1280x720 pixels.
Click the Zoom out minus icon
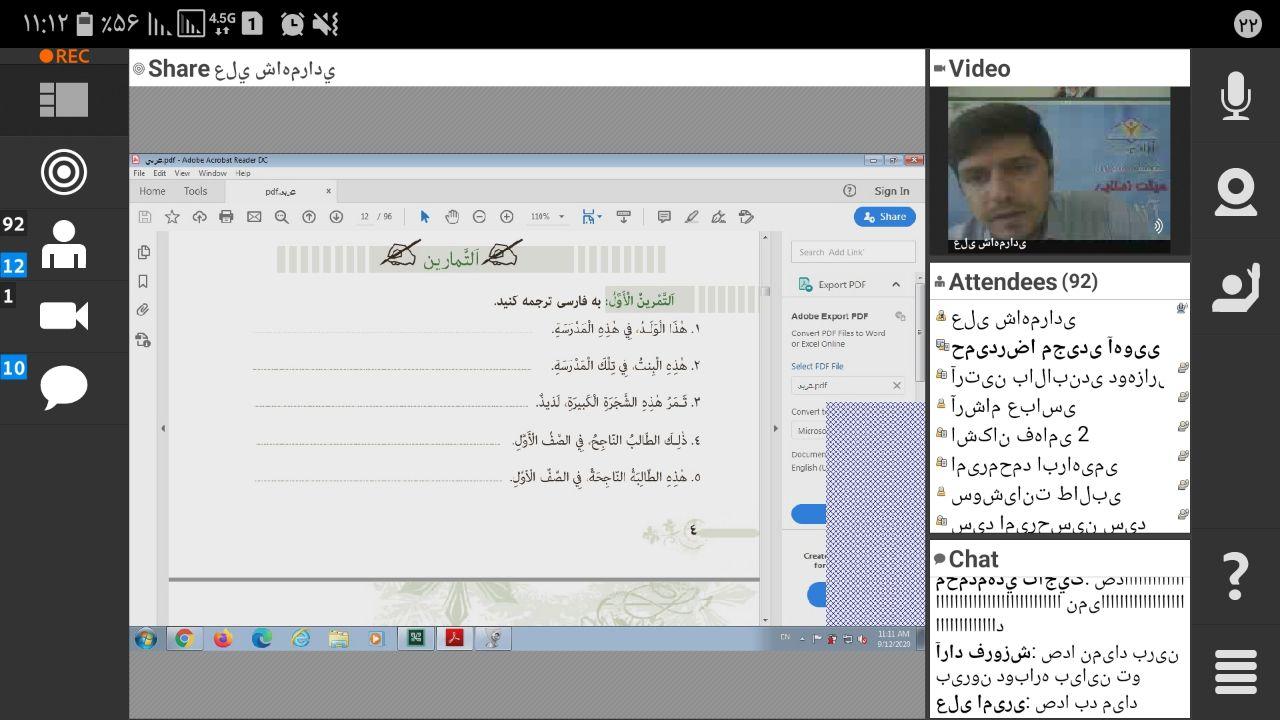coord(479,217)
